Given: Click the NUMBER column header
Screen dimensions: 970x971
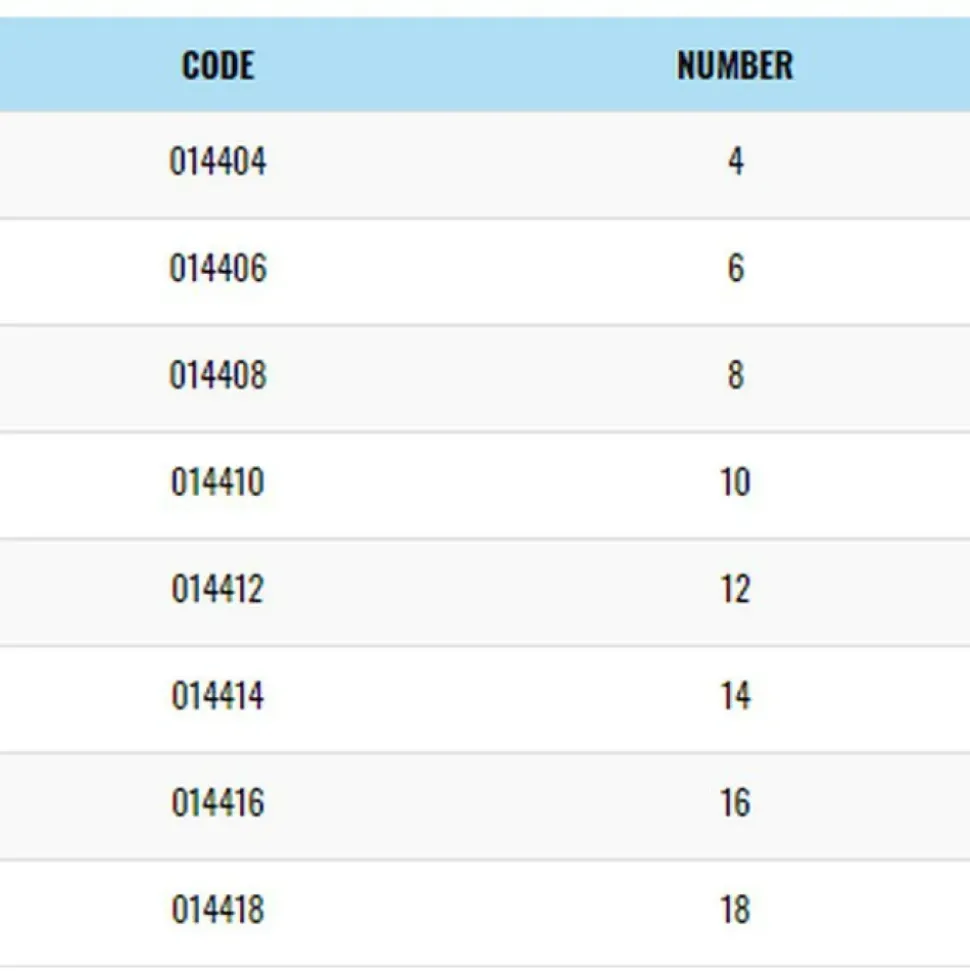Looking at the screenshot, I should [x=735, y=65].
